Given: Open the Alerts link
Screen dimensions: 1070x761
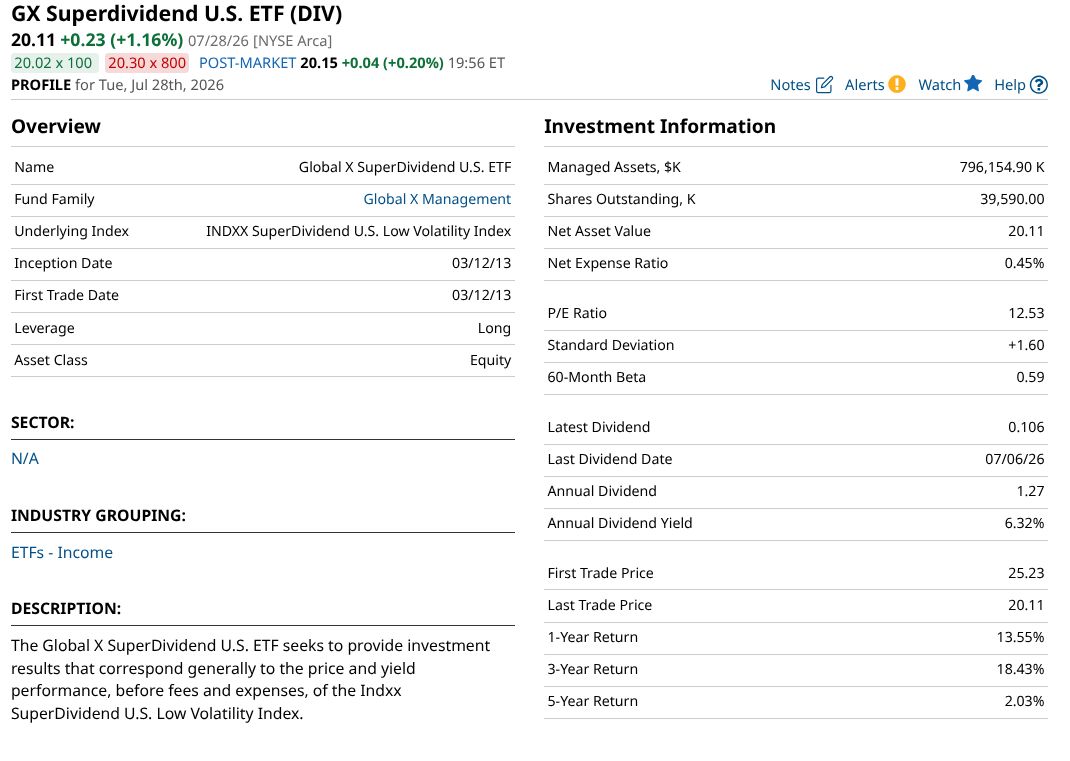Looking at the screenshot, I should click(x=864, y=85).
